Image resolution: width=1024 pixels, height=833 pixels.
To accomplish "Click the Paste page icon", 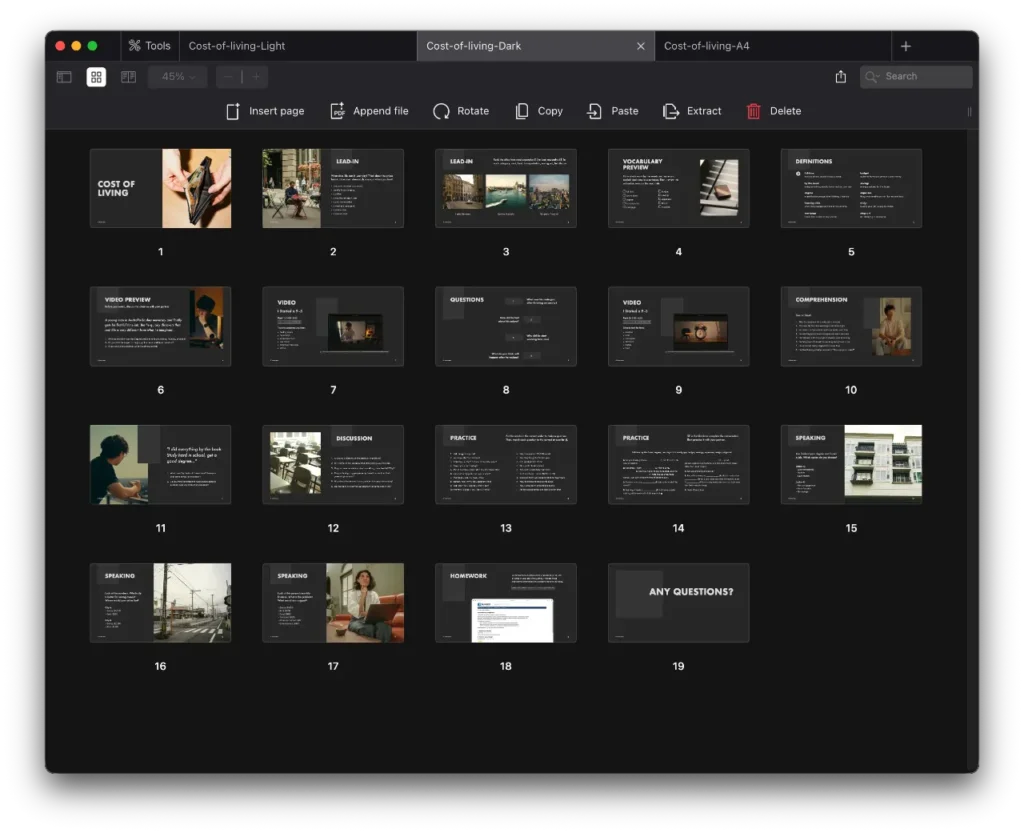I will pyautogui.click(x=595, y=111).
